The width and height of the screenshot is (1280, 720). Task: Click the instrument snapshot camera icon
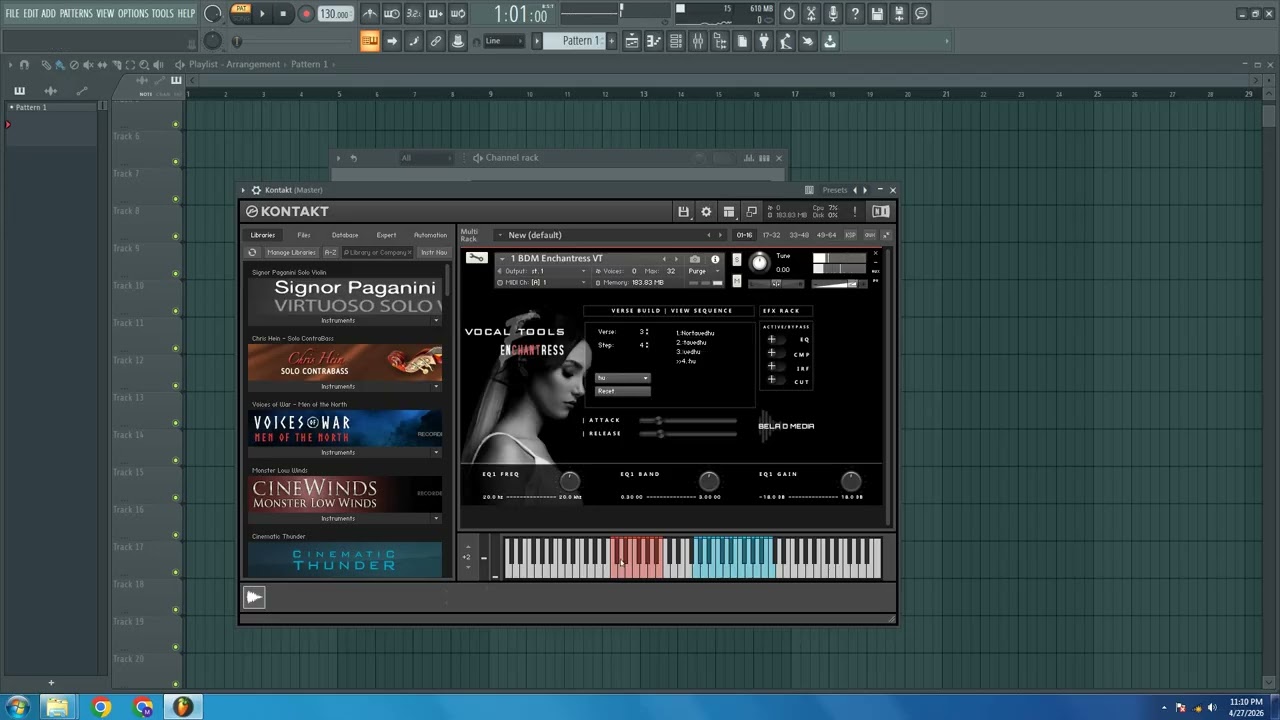point(695,259)
